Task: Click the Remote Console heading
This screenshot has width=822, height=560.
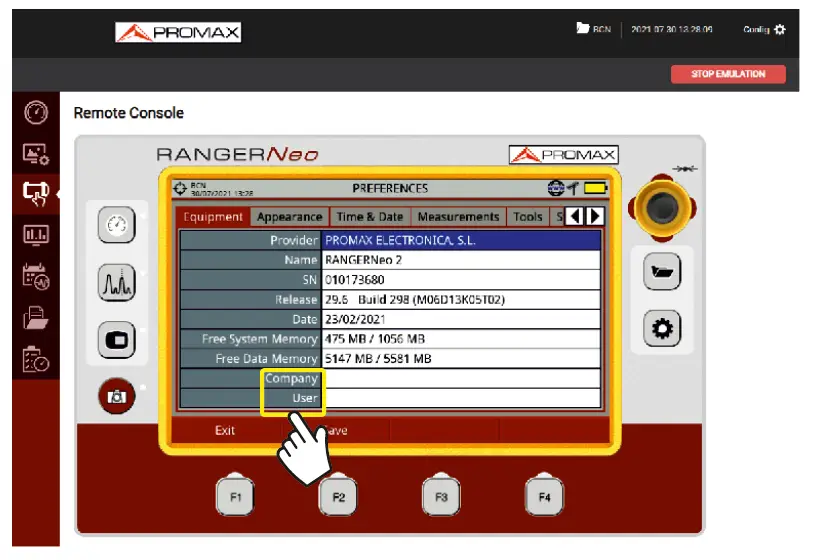Action: click(128, 113)
